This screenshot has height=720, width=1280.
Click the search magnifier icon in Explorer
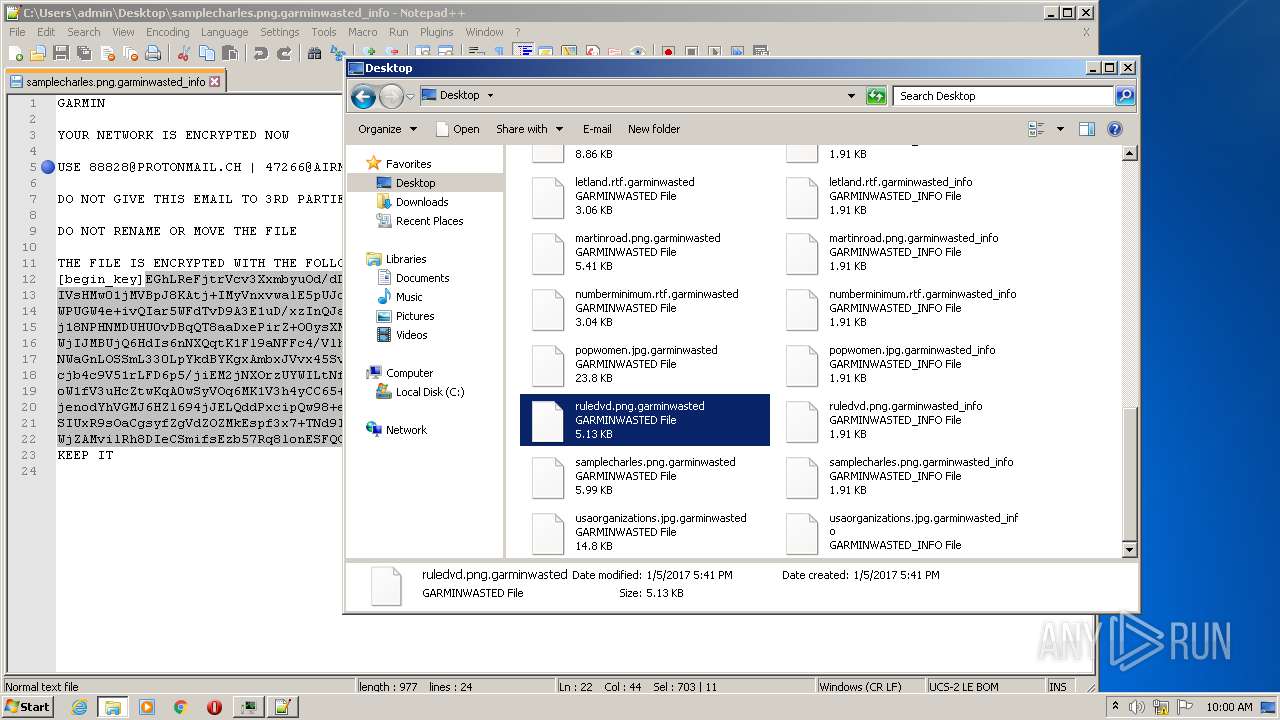point(1125,96)
